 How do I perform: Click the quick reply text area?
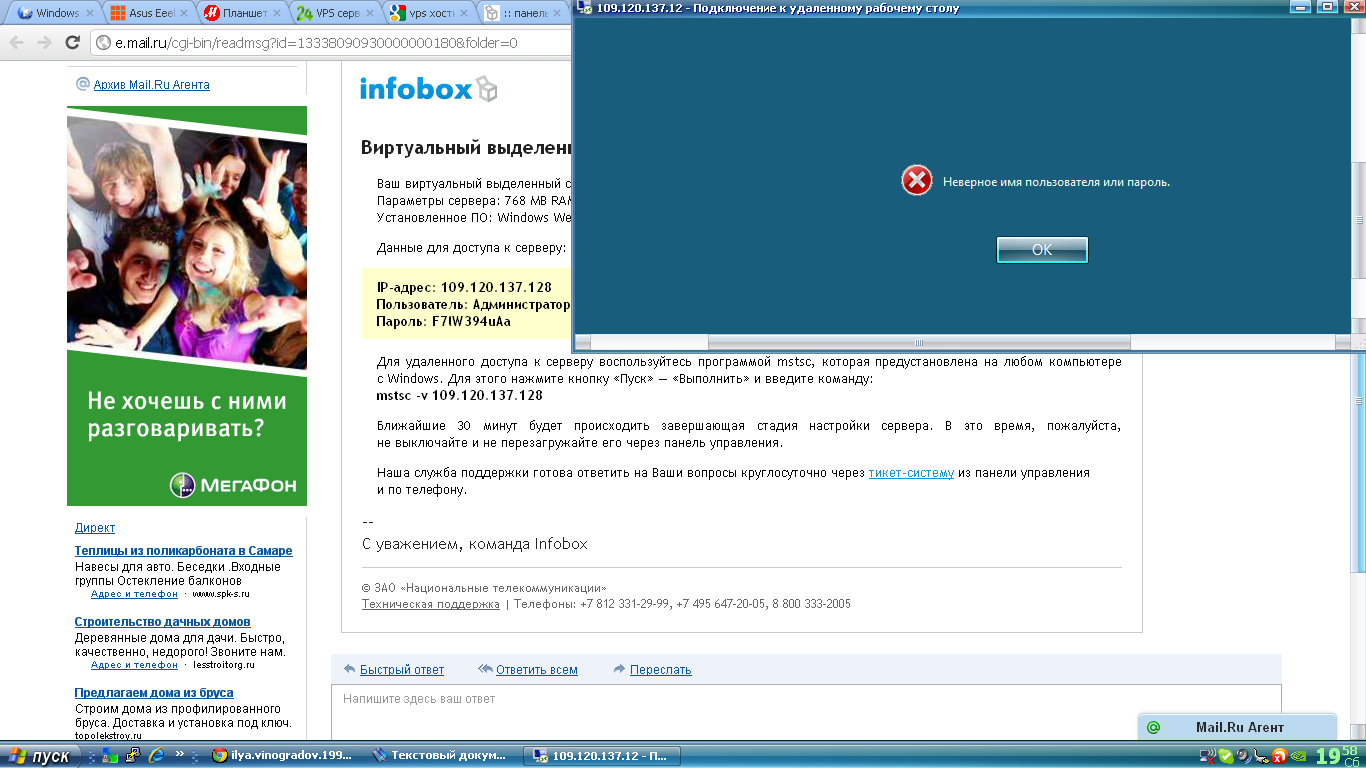coord(806,714)
